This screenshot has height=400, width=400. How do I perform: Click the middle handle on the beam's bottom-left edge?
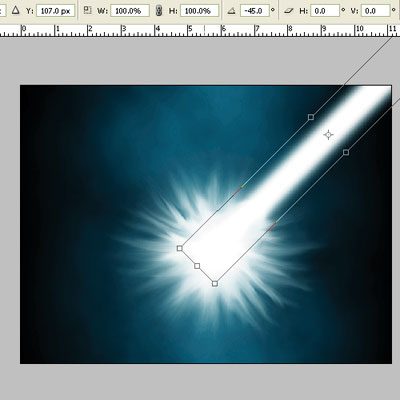tap(197, 266)
